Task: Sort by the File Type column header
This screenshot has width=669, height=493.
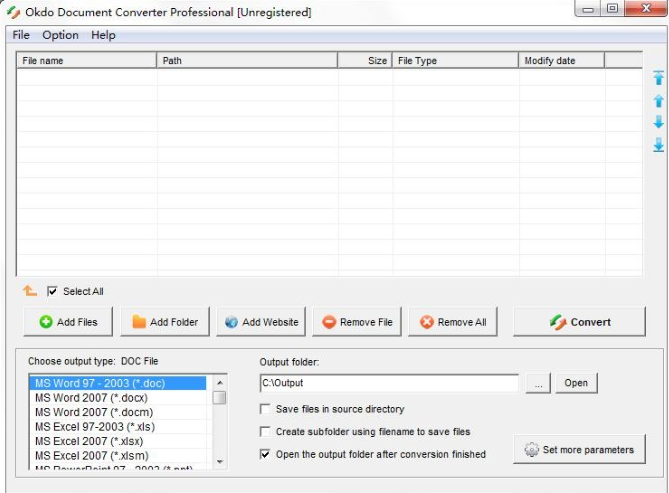Action: click(x=455, y=61)
